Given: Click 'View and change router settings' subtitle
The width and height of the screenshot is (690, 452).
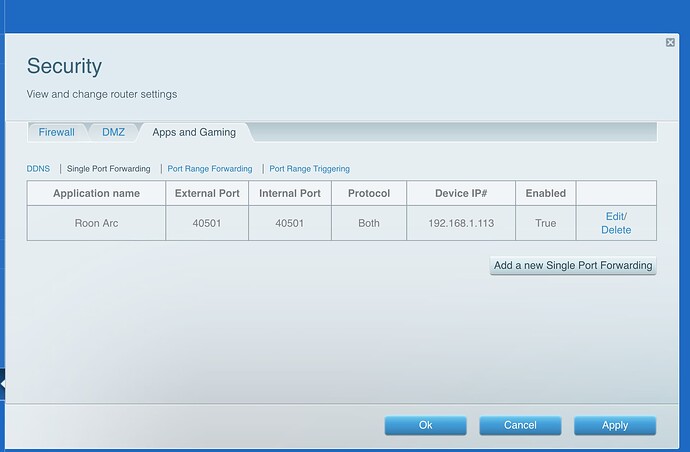Looking at the screenshot, I should click(x=102, y=94).
